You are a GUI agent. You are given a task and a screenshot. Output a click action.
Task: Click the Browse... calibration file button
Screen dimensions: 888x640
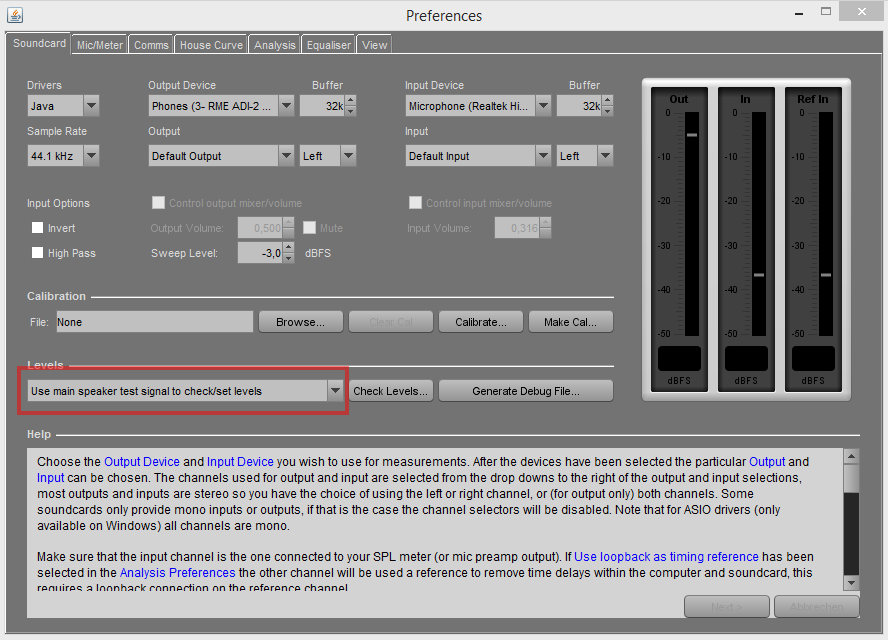tap(300, 322)
